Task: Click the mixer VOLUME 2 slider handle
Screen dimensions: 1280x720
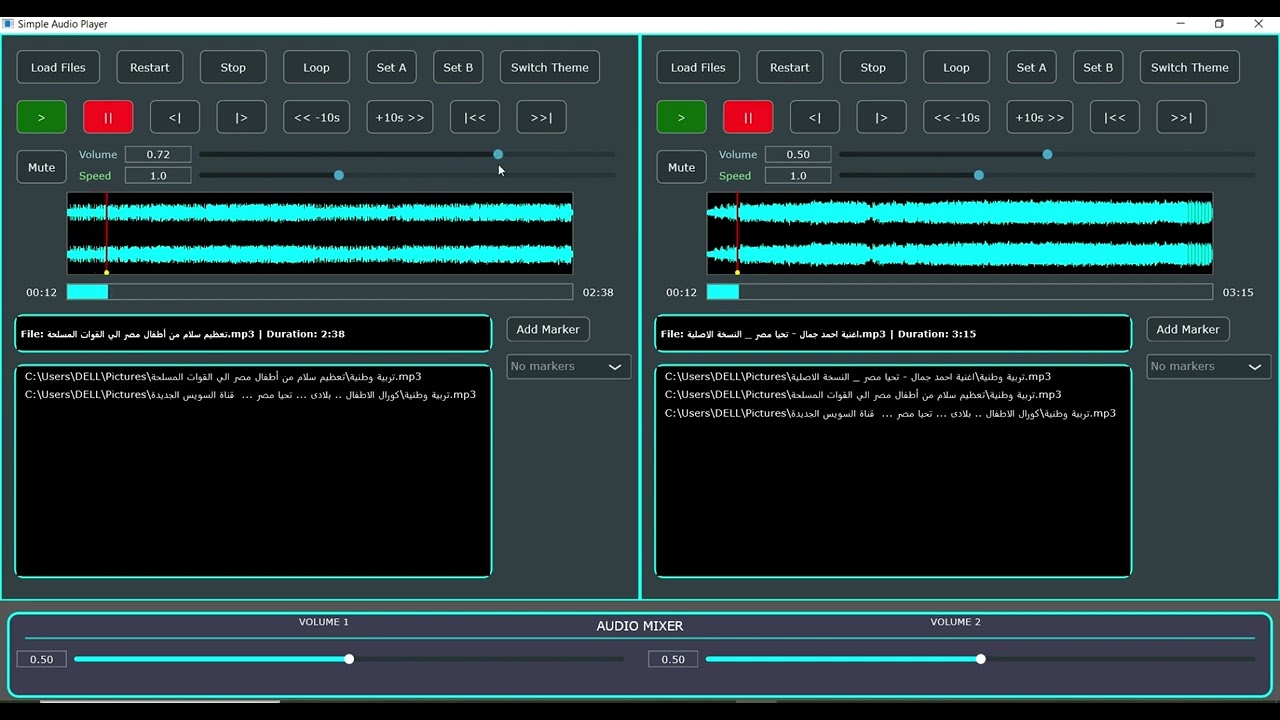Action: pos(981,659)
